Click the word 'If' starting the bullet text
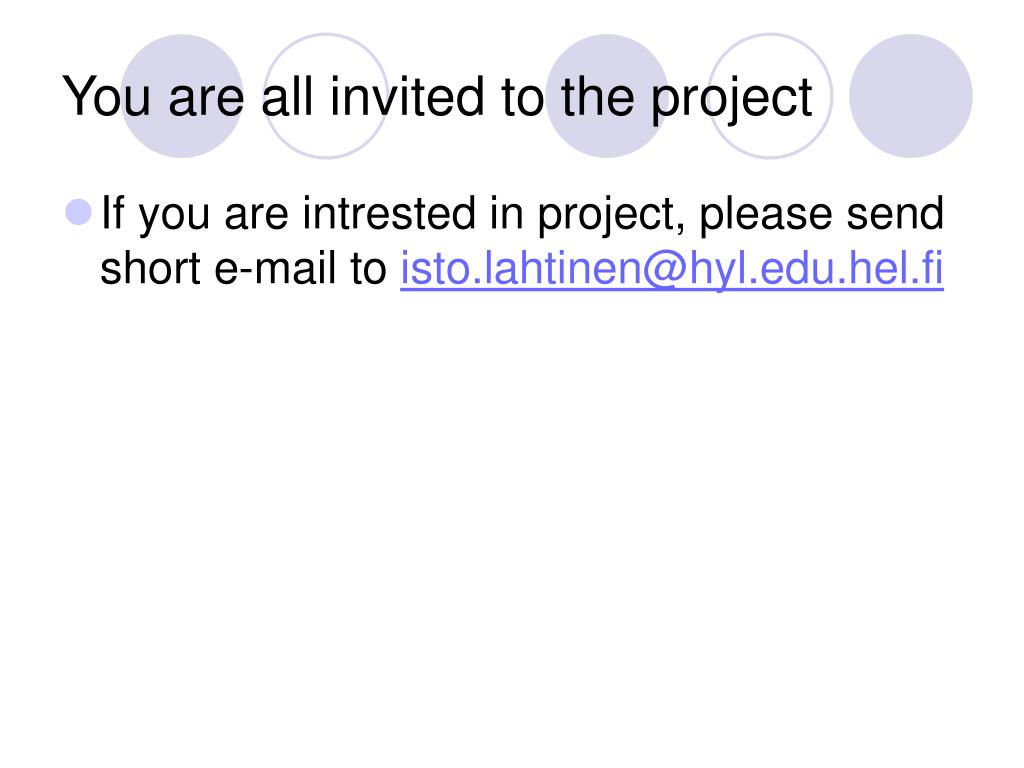The height and width of the screenshot is (768, 1024). (x=112, y=213)
